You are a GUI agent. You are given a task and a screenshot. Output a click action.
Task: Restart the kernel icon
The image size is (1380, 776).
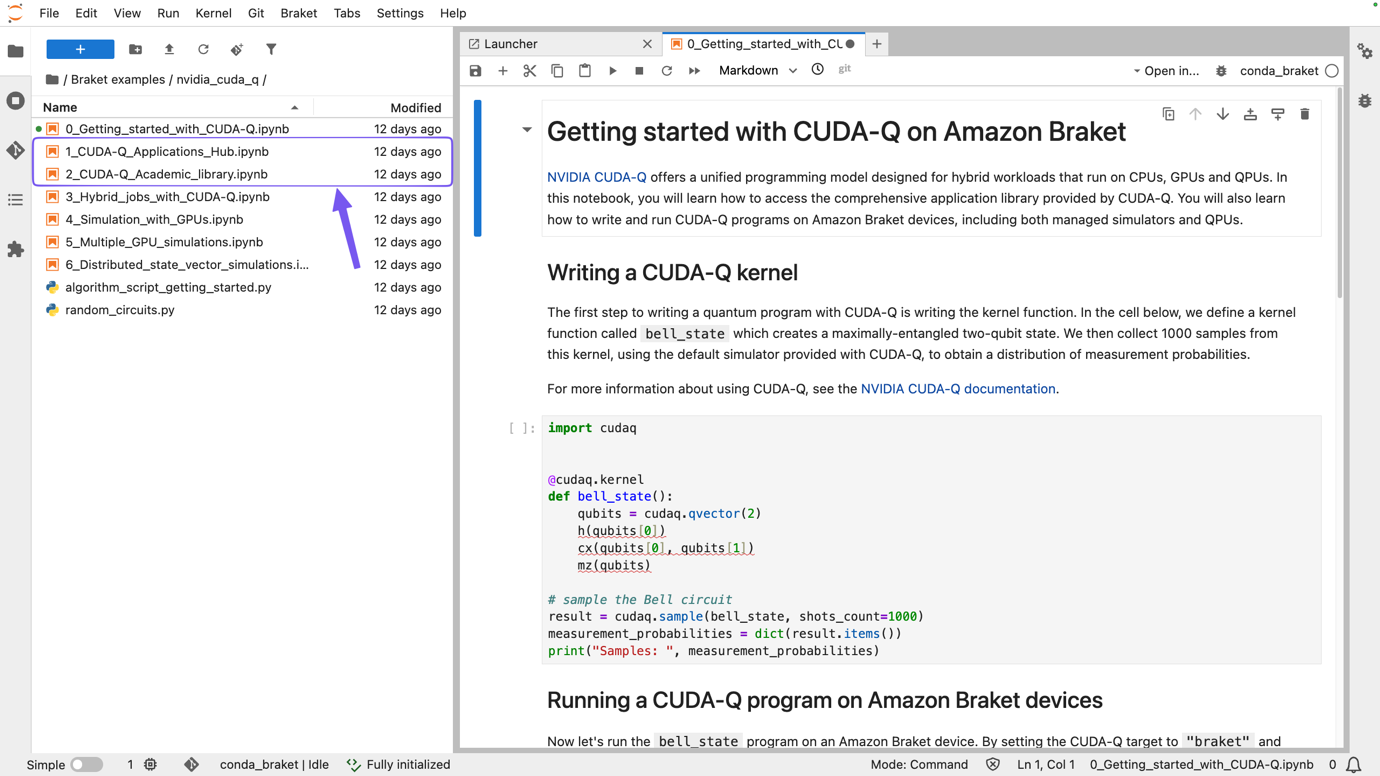(667, 71)
